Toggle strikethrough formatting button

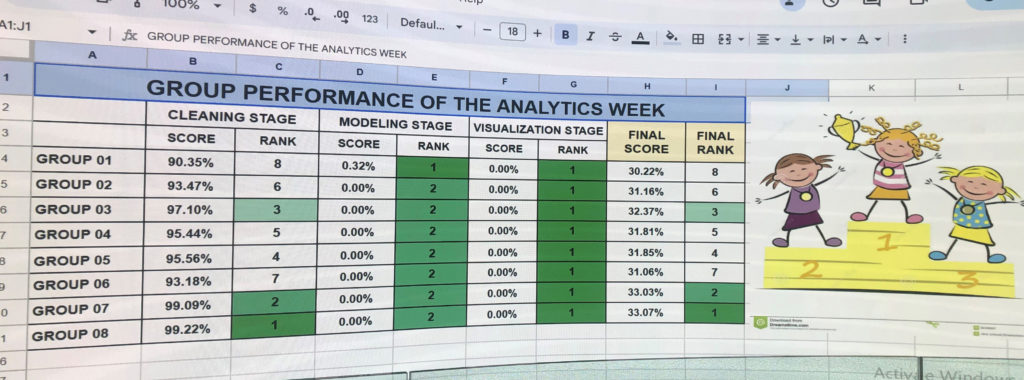pyautogui.click(x=615, y=37)
